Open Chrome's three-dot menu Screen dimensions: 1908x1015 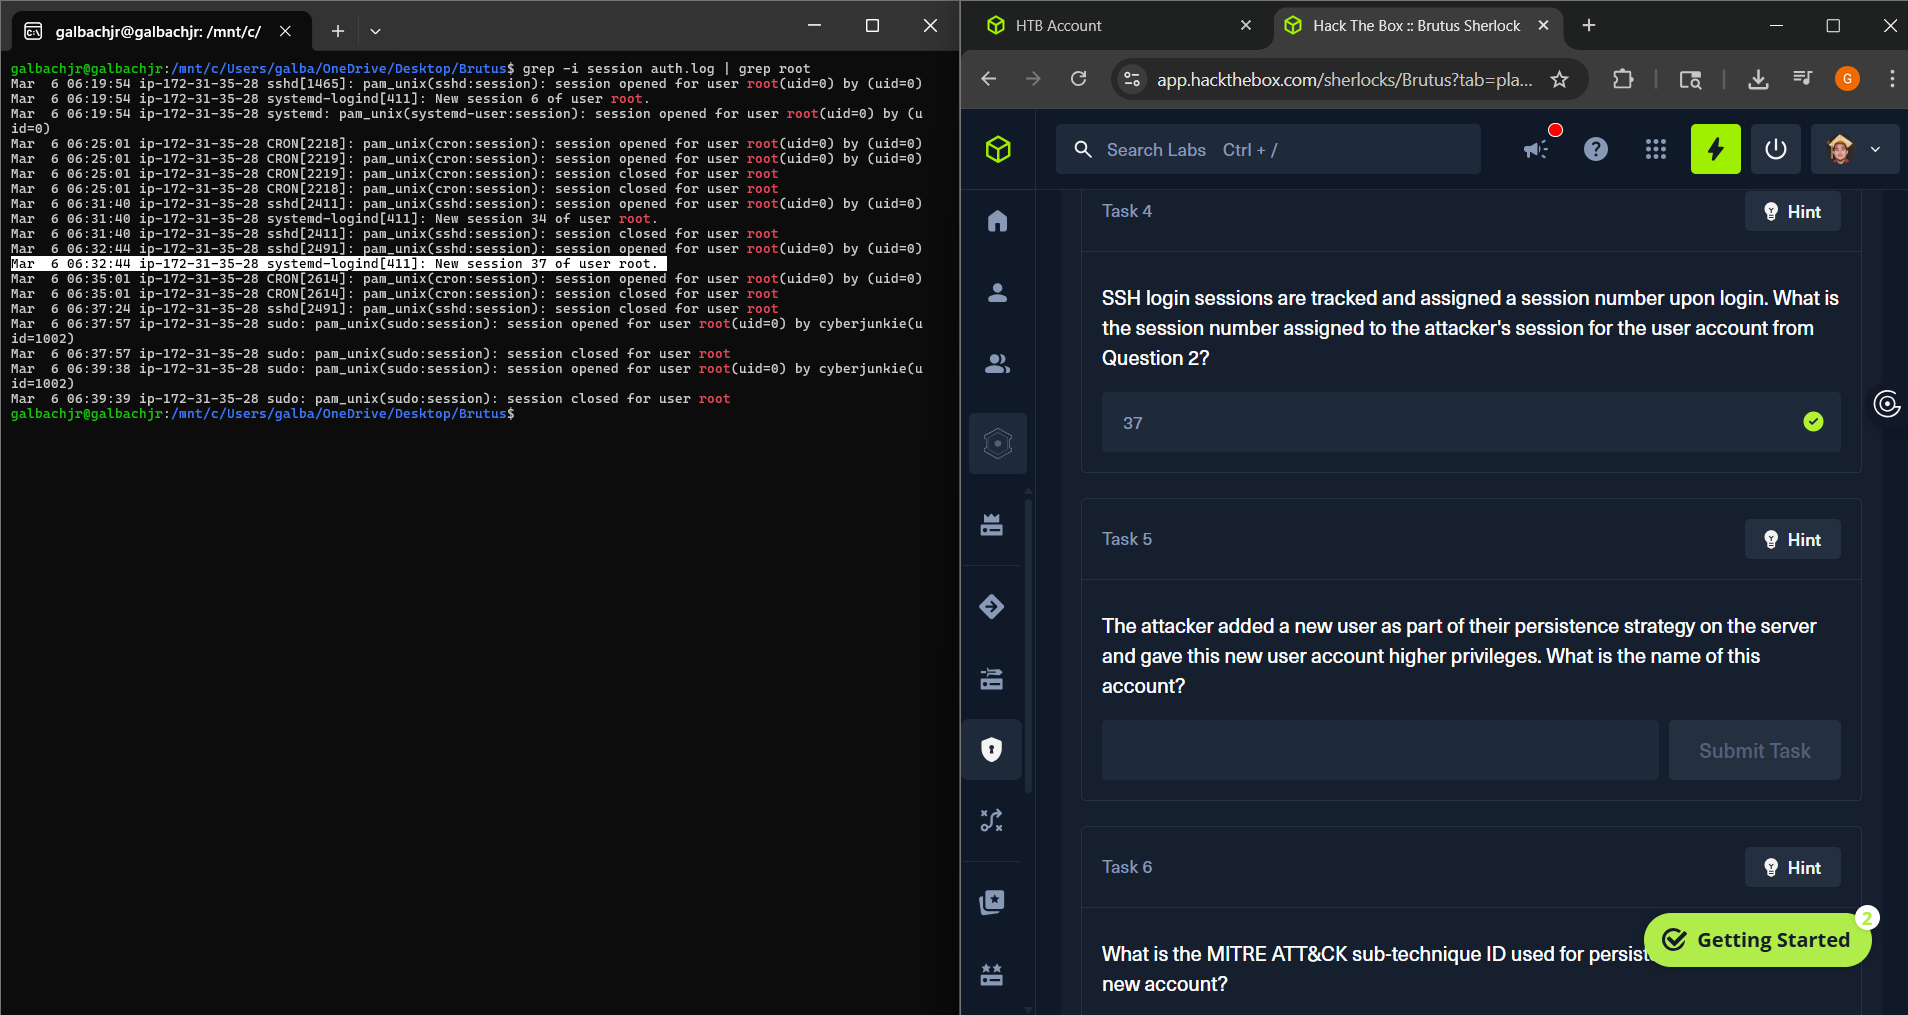coord(1892,79)
